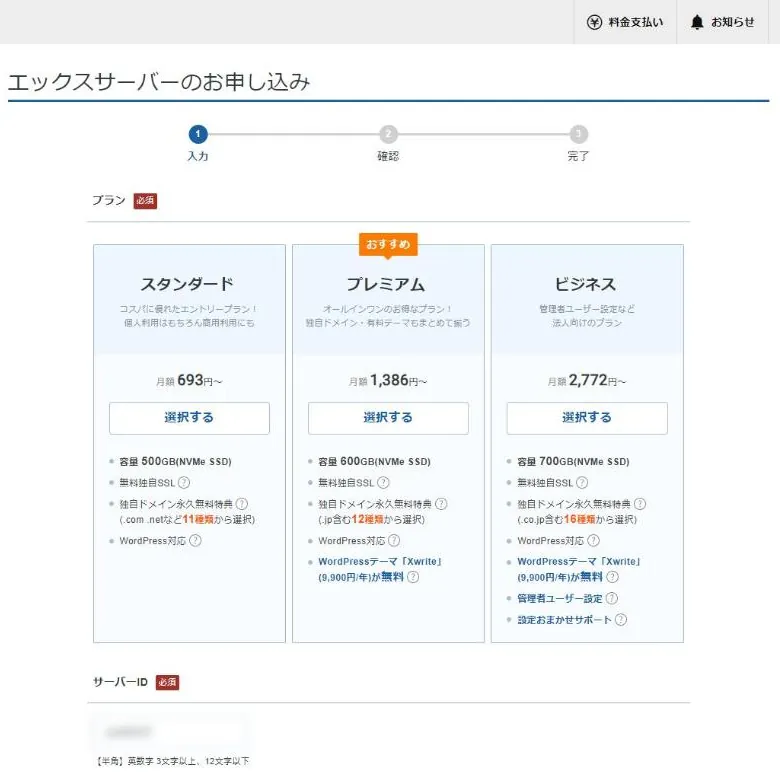Click the 月額 1,386円 price
The height and width of the screenshot is (780, 780).
(388, 381)
